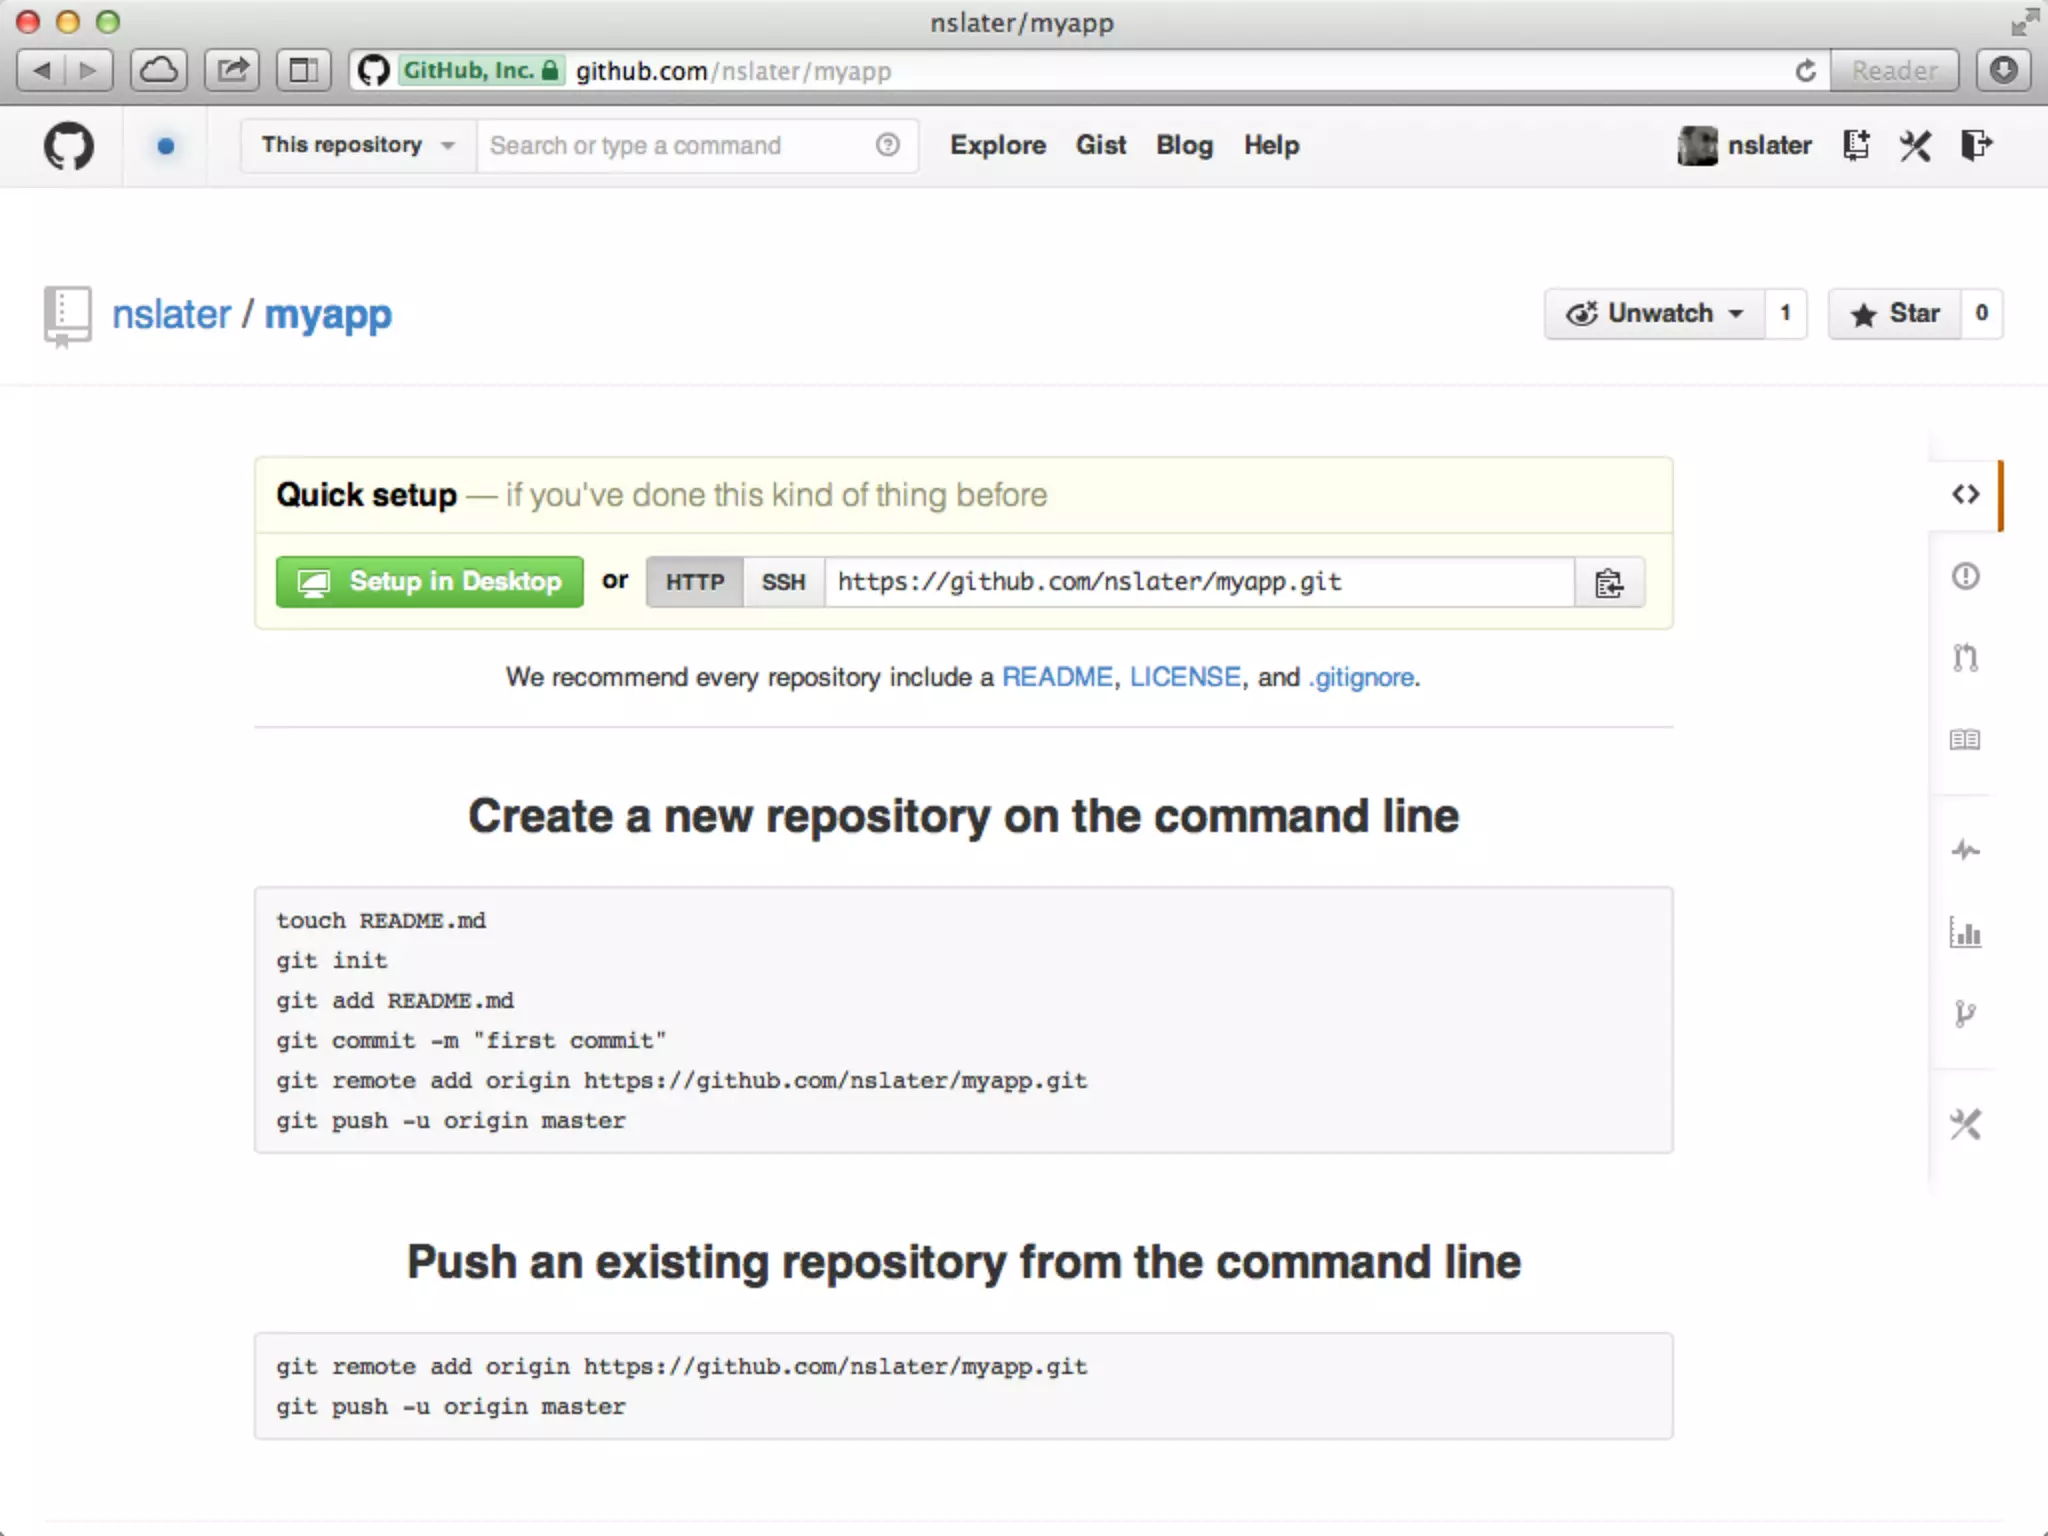Viewport: 2048px width, 1536px height.
Task: Open the Issues sidebar icon
Action: pyautogui.click(x=1965, y=576)
